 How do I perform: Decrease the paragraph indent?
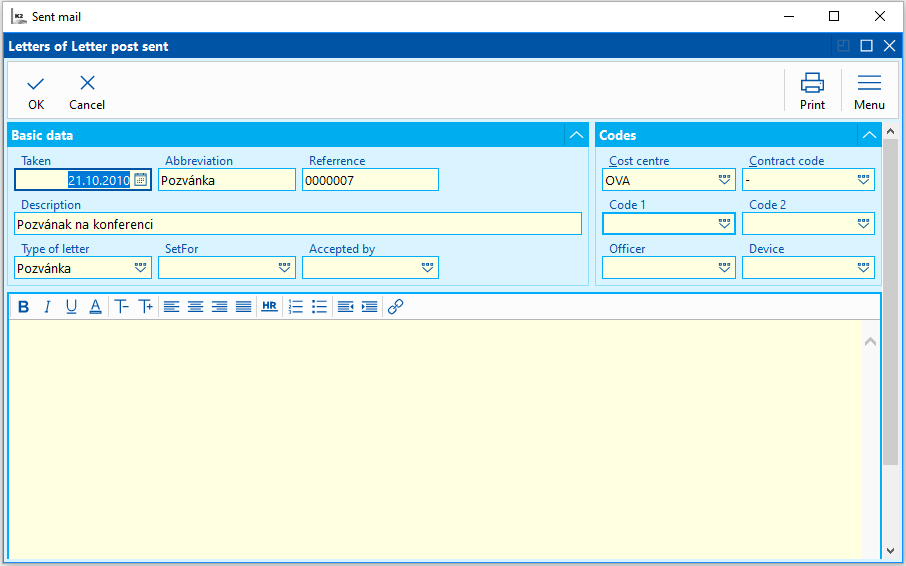(x=346, y=307)
